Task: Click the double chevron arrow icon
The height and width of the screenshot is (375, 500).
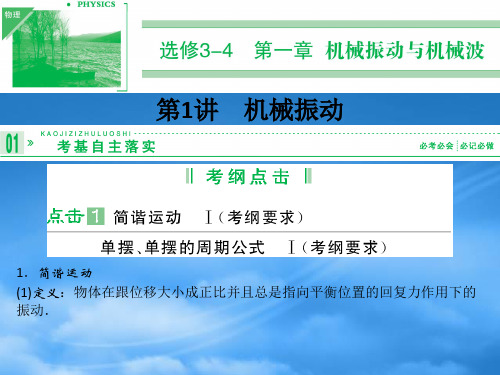Action: point(30,143)
